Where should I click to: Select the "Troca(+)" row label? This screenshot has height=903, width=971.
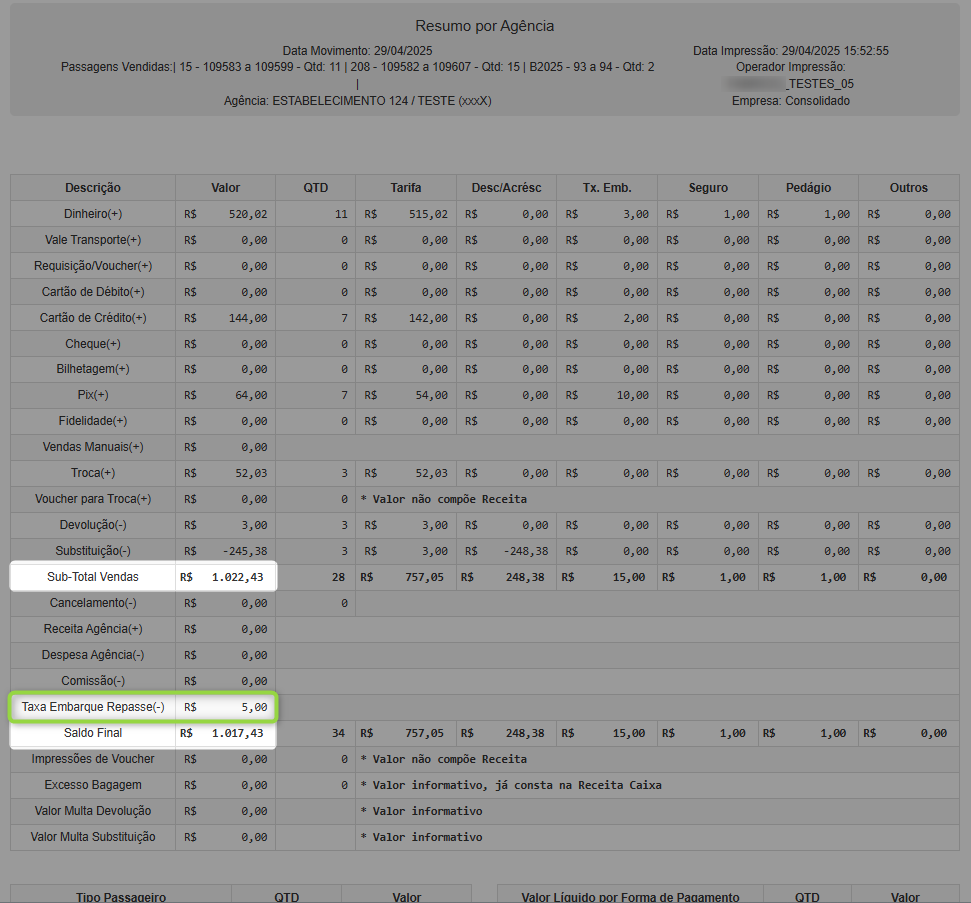(x=93, y=473)
